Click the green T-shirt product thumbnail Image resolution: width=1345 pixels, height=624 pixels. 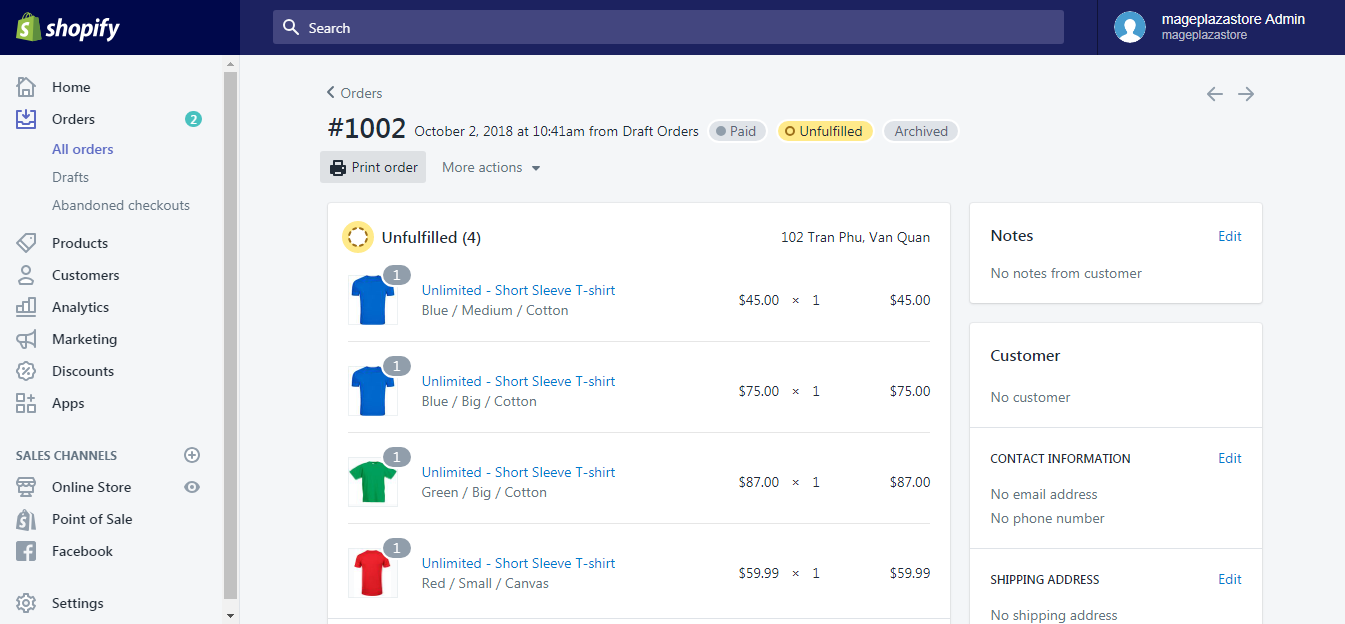[373, 482]
